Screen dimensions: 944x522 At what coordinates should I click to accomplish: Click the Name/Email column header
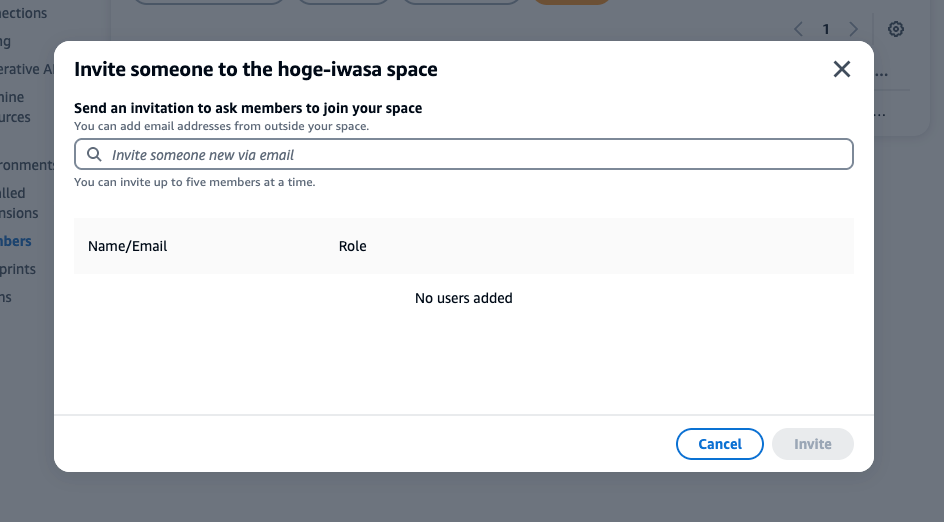click(x=127, y=246)
